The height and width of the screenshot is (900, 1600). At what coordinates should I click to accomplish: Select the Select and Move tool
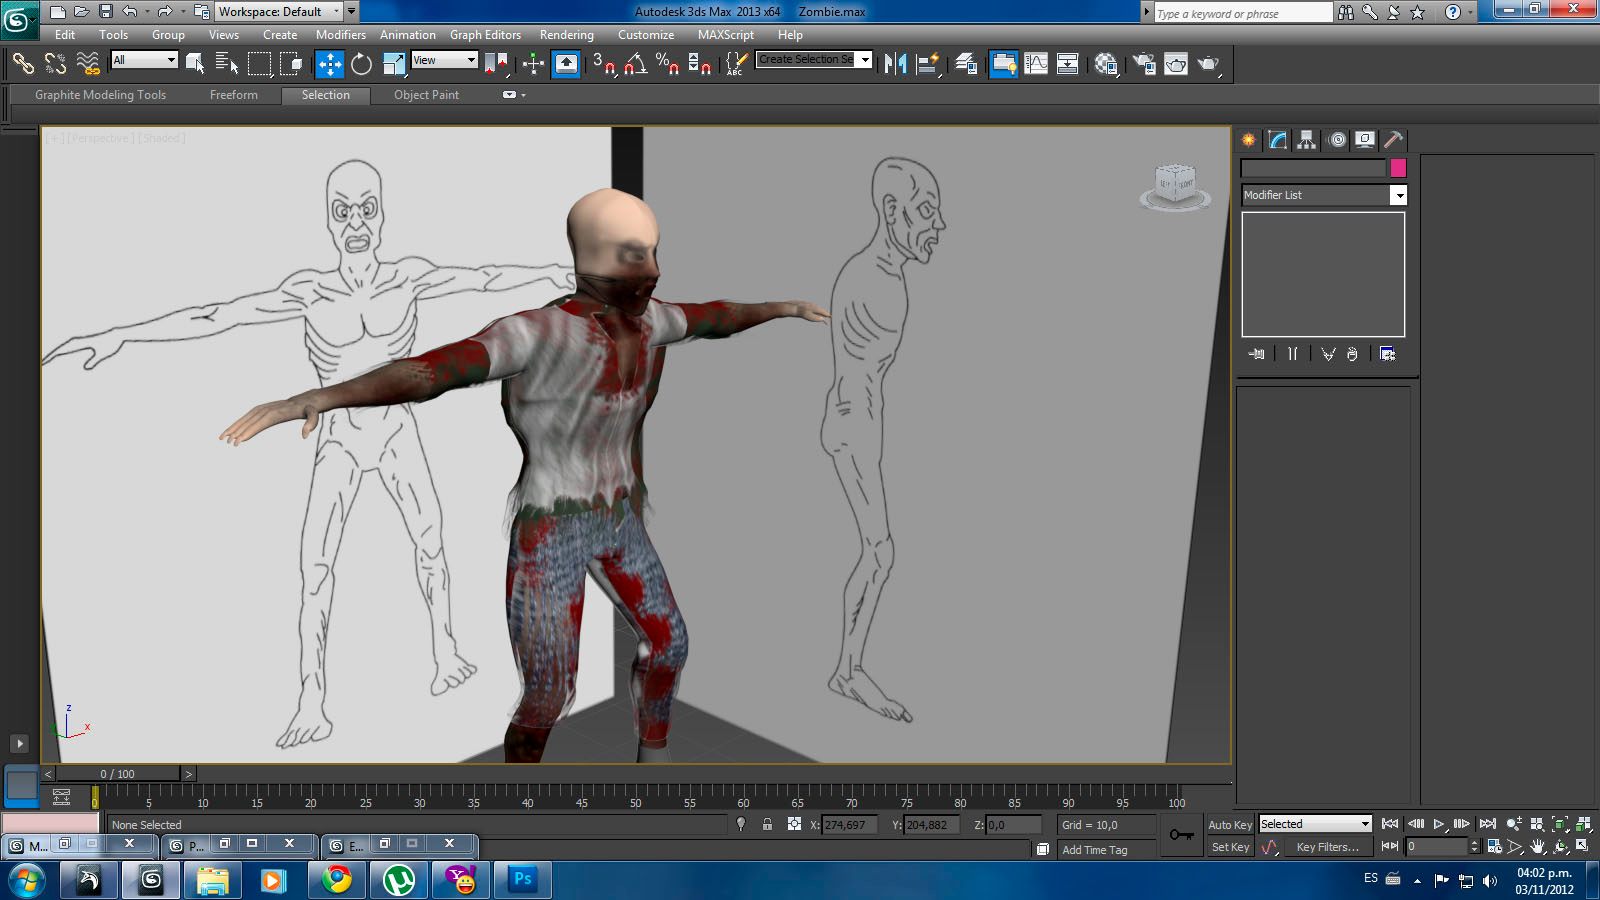[x=329, y=63]
